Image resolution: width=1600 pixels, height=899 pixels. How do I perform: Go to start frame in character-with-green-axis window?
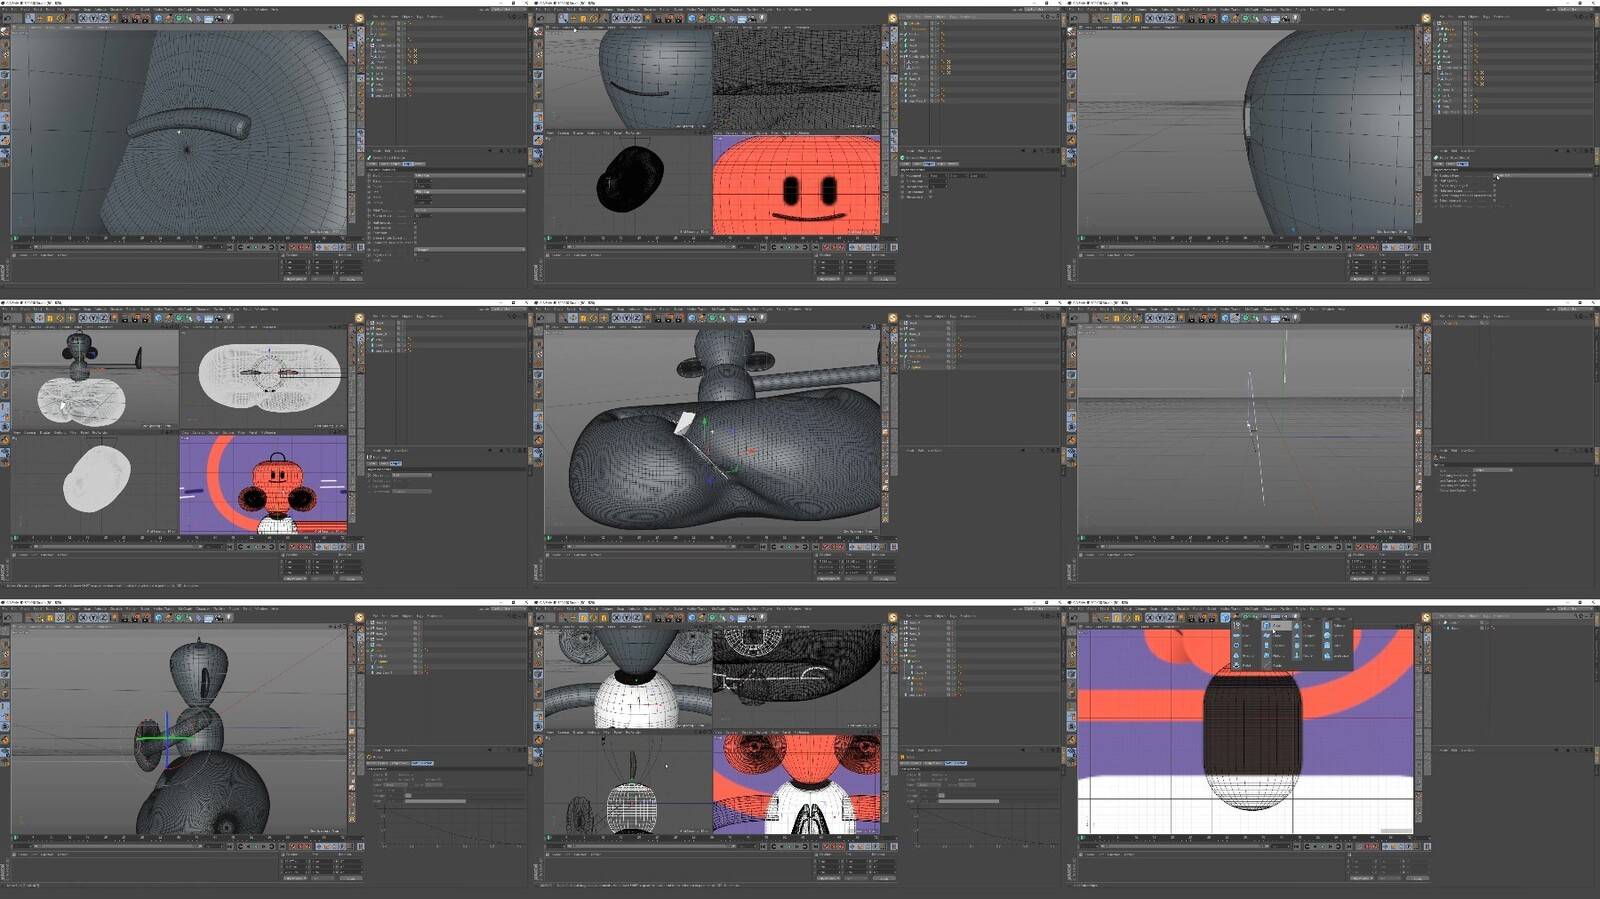230,847
